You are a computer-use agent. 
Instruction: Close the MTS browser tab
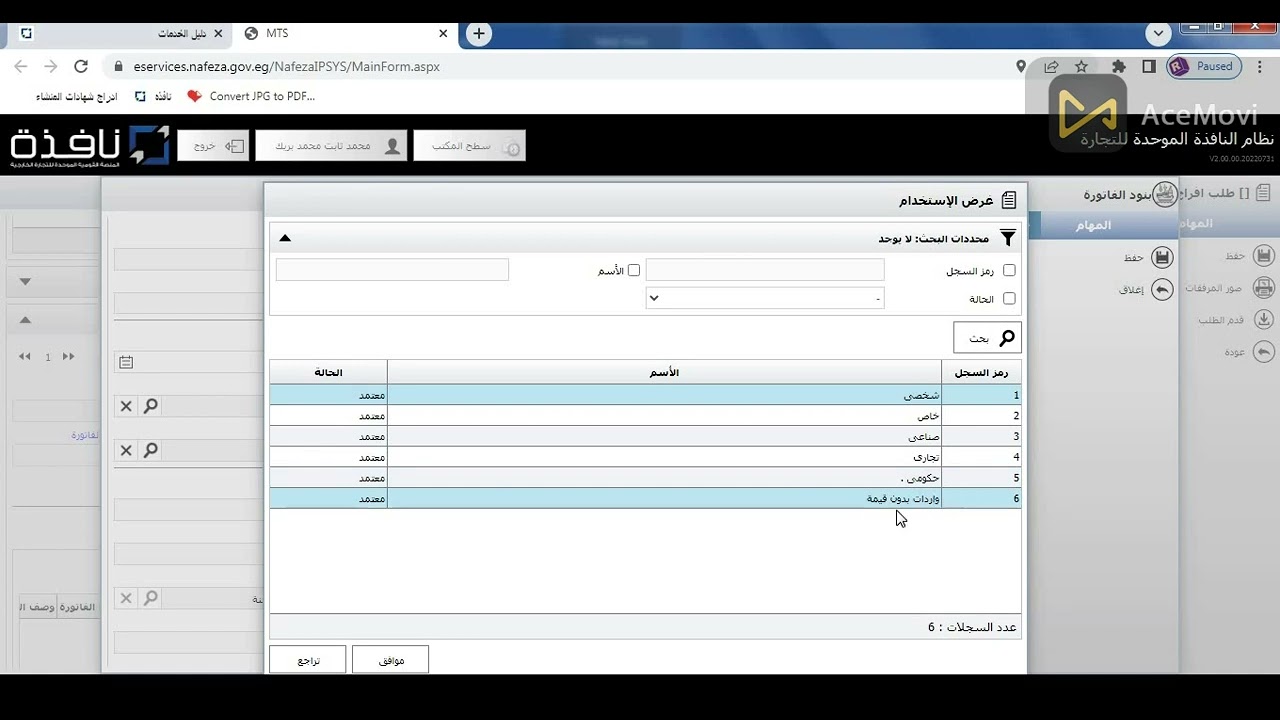point(443,33)
